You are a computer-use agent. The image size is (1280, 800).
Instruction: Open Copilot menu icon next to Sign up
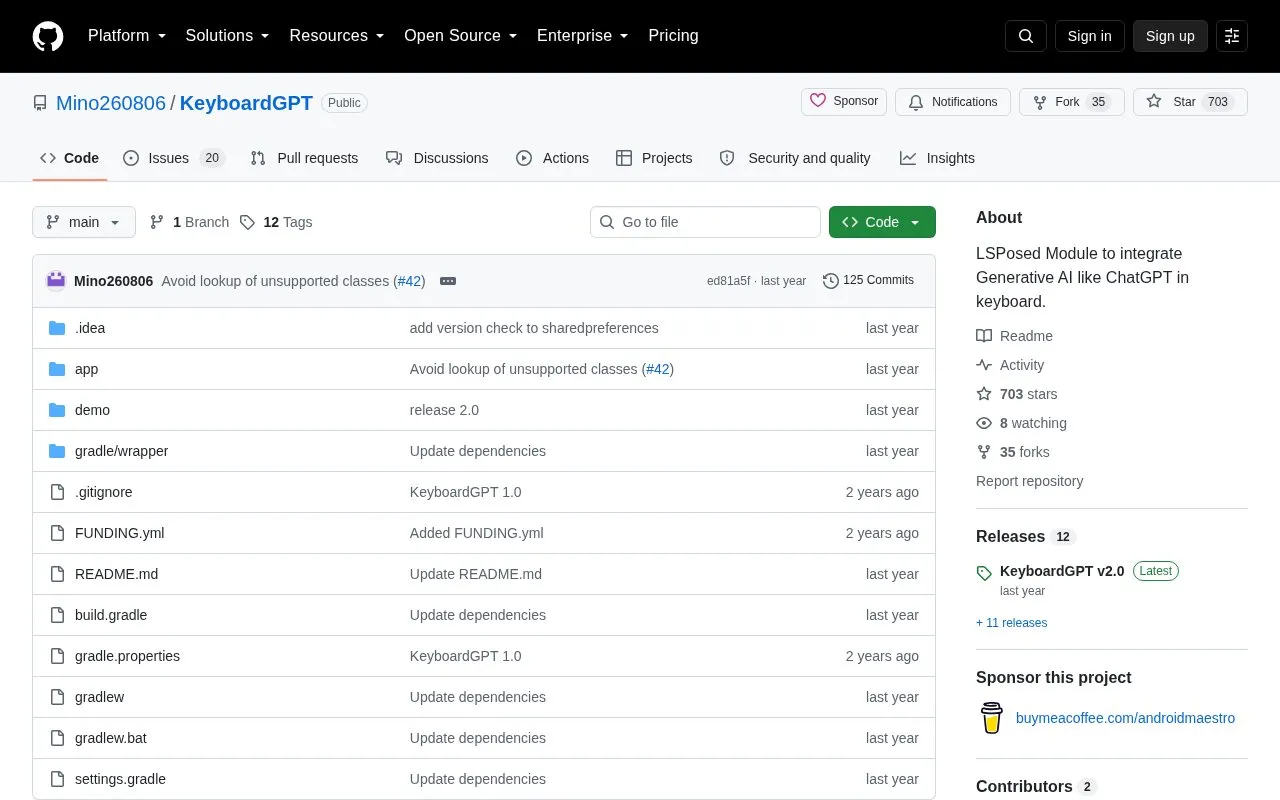pyautogui.click(x=1232, y=36)
